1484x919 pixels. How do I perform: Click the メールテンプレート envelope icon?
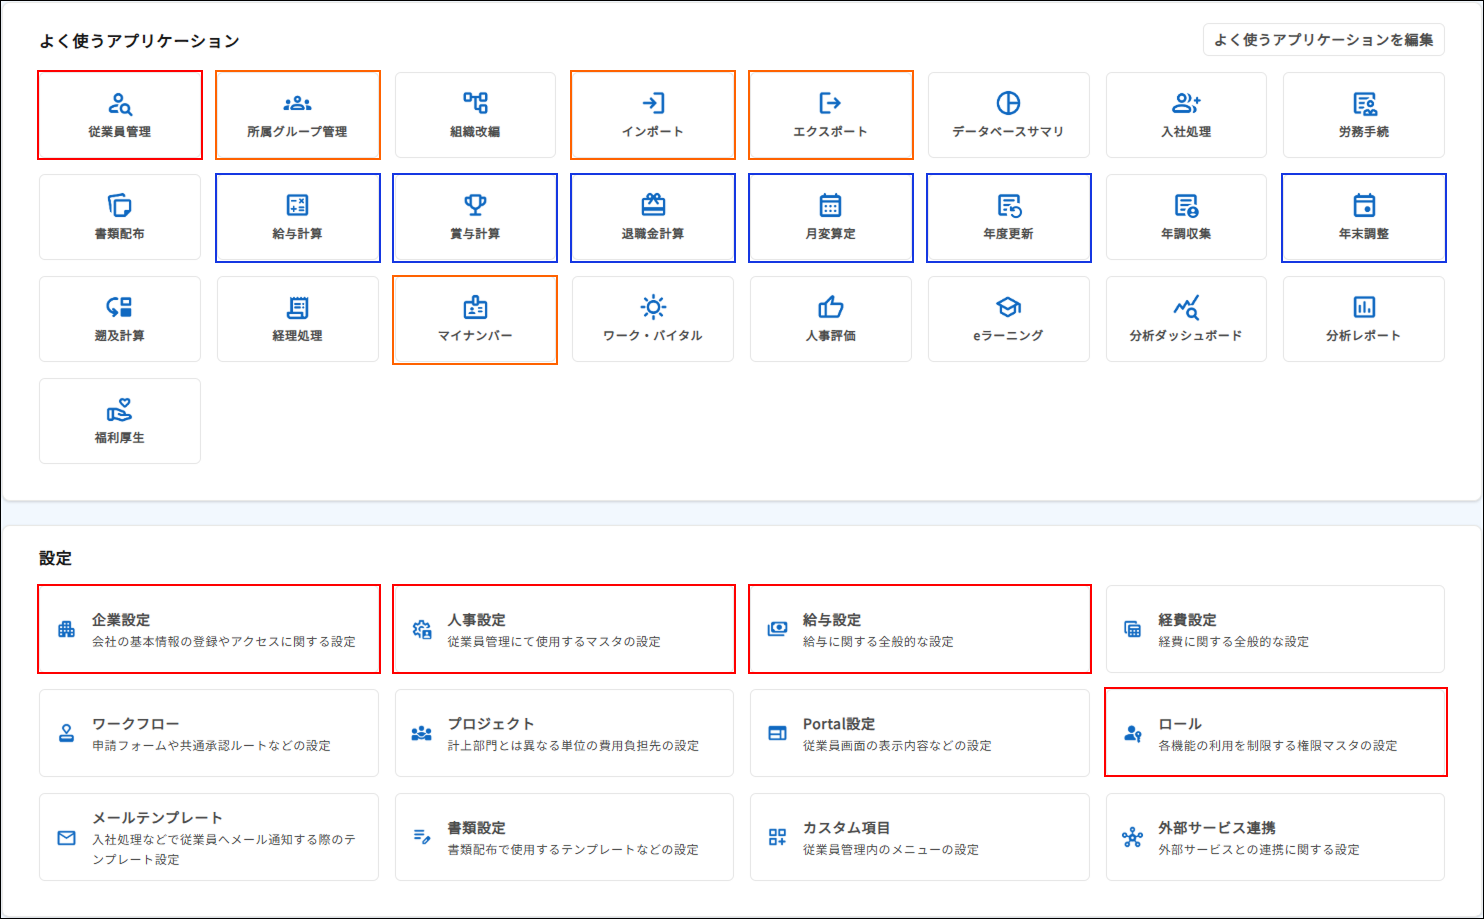[66, 837]
